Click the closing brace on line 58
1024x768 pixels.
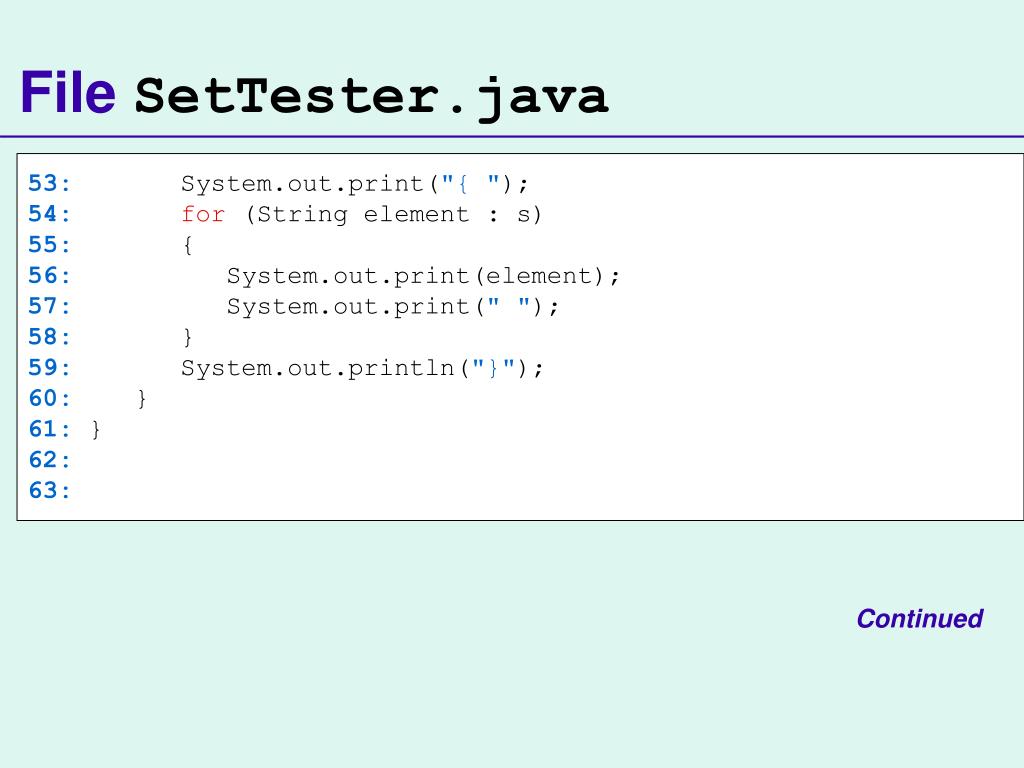(187, 337)
